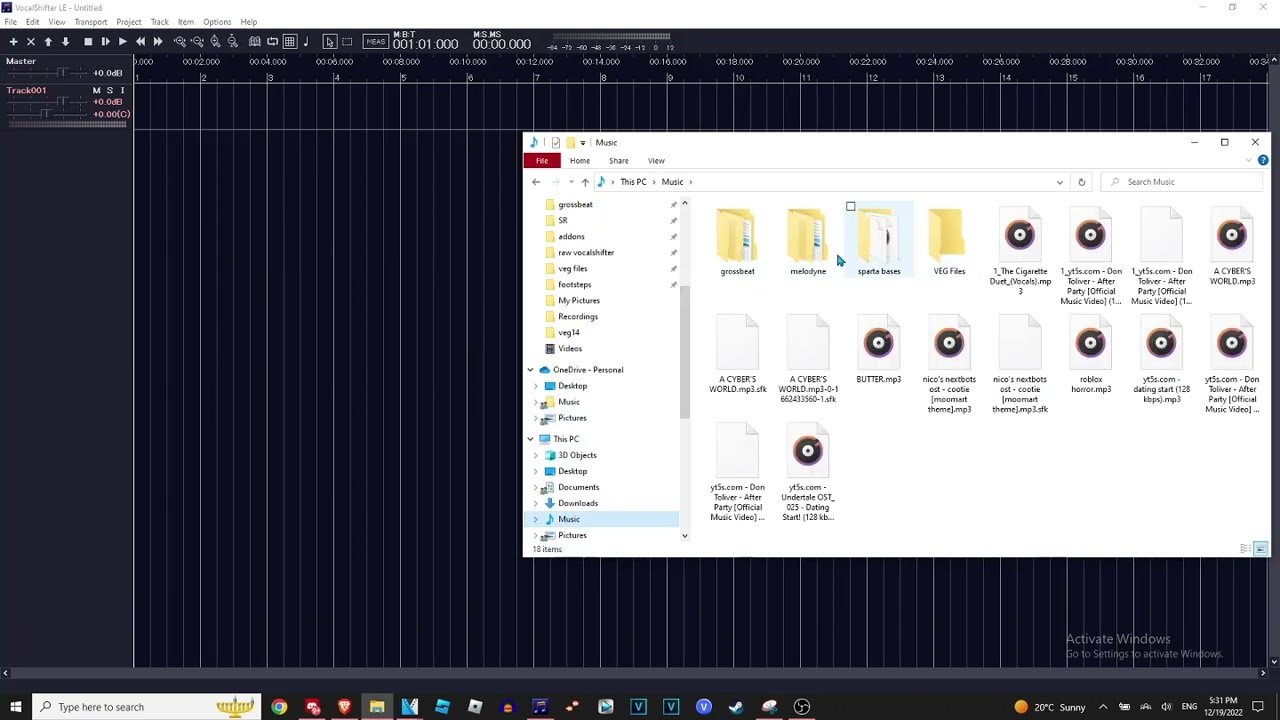Open Chrome from the taskbar
The width and height of the screenshot is (1280, 720).
pyautogui.click(x=279, y=707)
